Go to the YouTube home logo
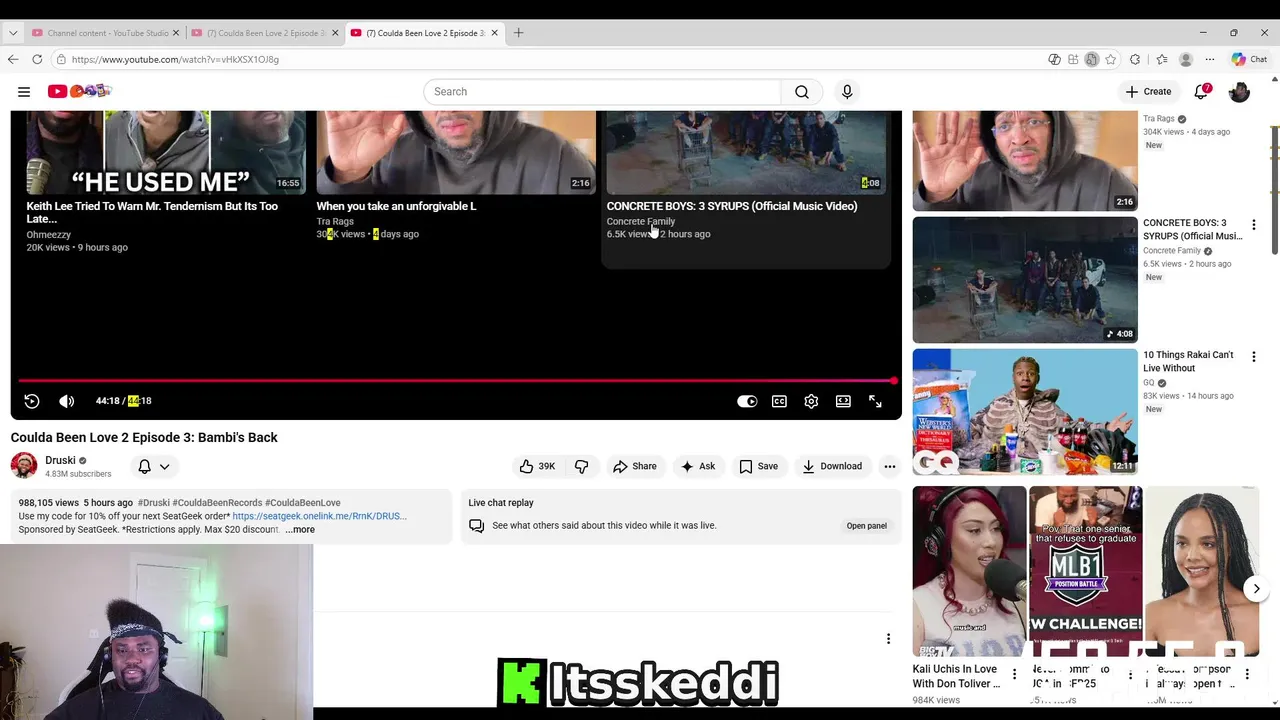The width and height of the screenshot is (1280, 720). pos(79,91)
